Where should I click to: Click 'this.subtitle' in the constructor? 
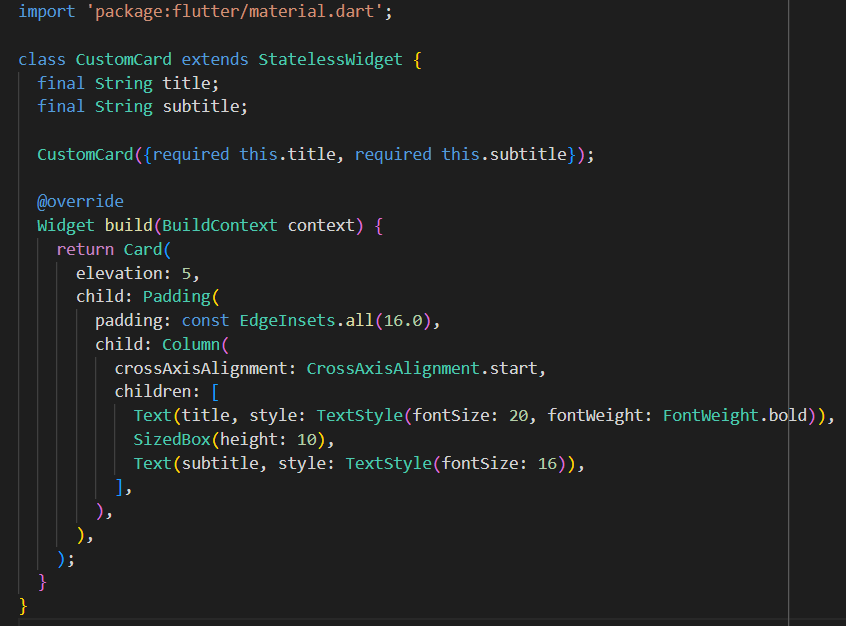click(504, 154)
